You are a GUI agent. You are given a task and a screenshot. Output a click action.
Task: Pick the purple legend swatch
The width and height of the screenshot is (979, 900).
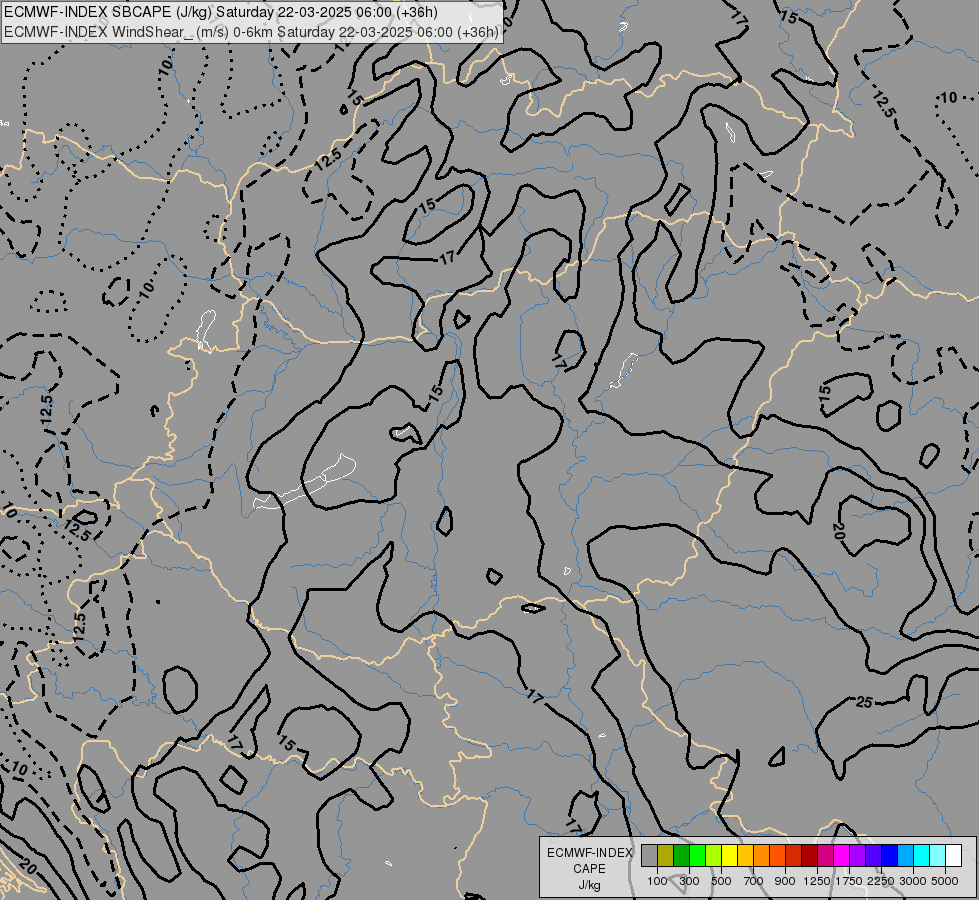858,855
